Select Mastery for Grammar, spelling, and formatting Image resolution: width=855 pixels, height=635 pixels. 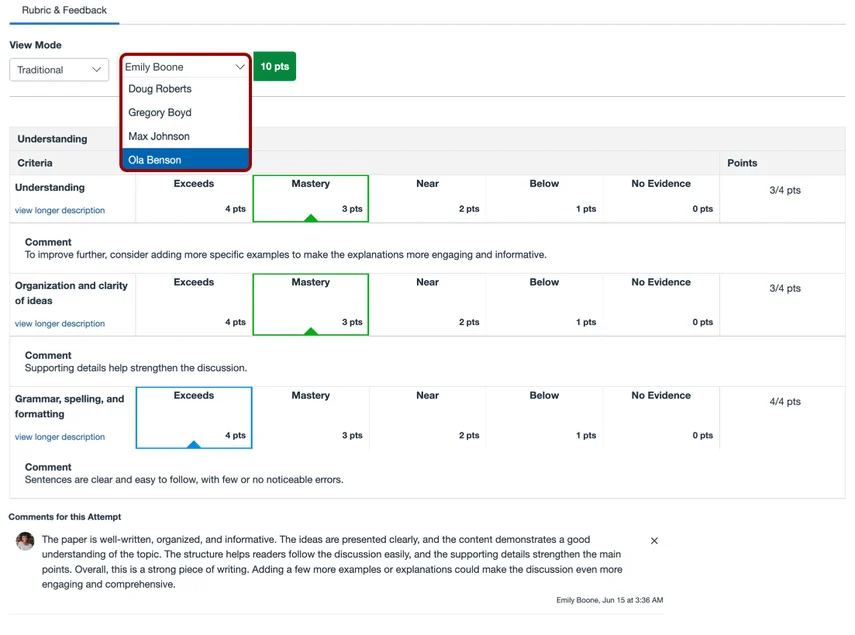[x=311, y=418]
